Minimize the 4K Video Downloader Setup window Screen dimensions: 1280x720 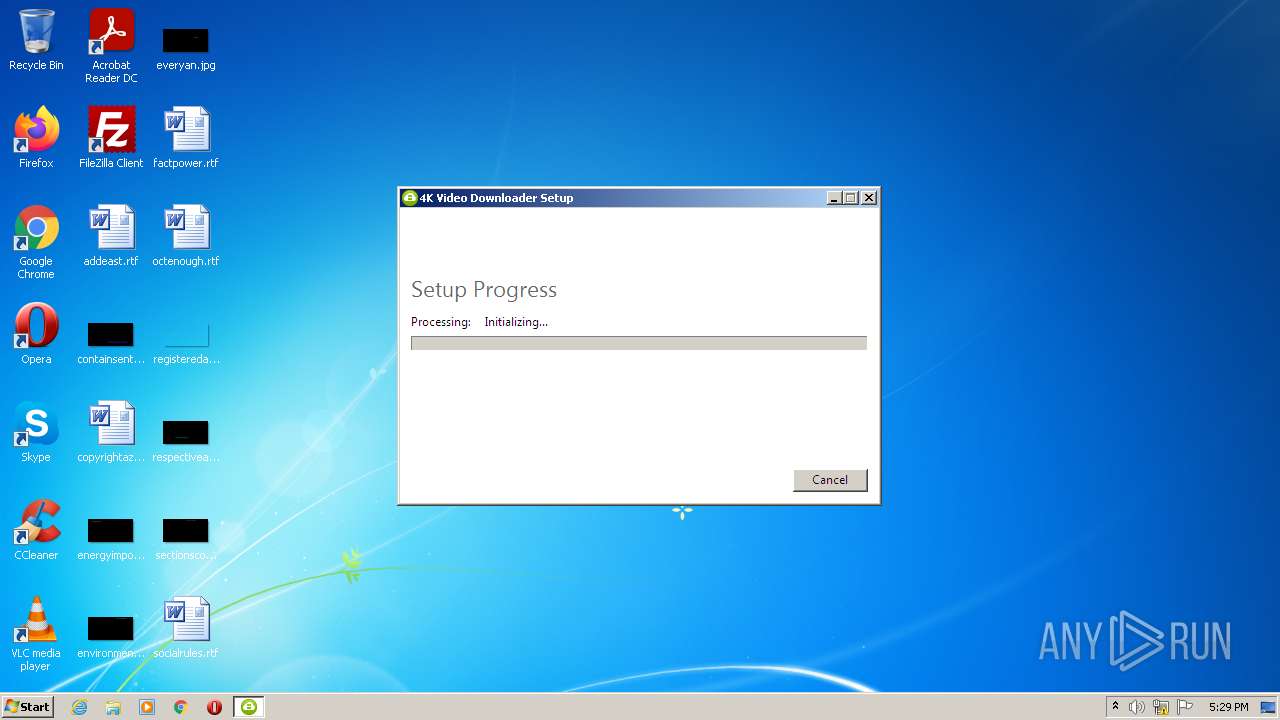pos(834,198)
